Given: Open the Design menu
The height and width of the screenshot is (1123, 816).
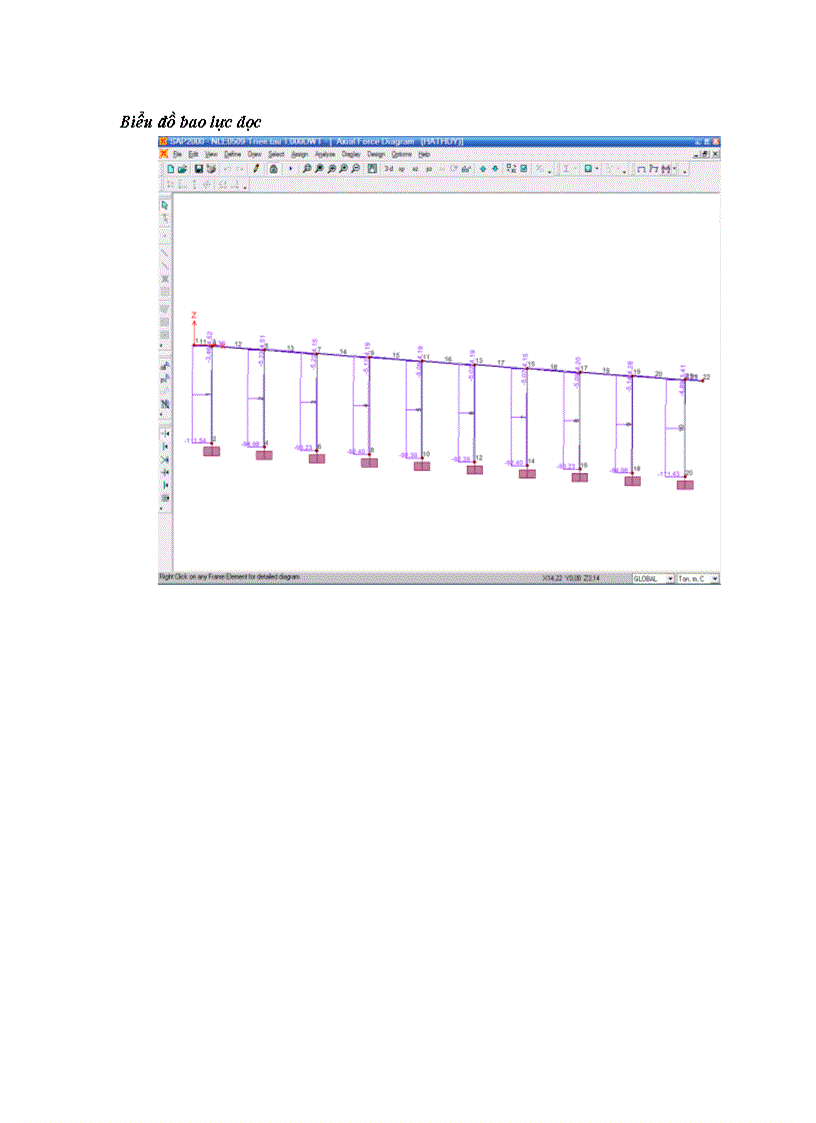Looking at the screenshot, I should (x=376, y=155).
